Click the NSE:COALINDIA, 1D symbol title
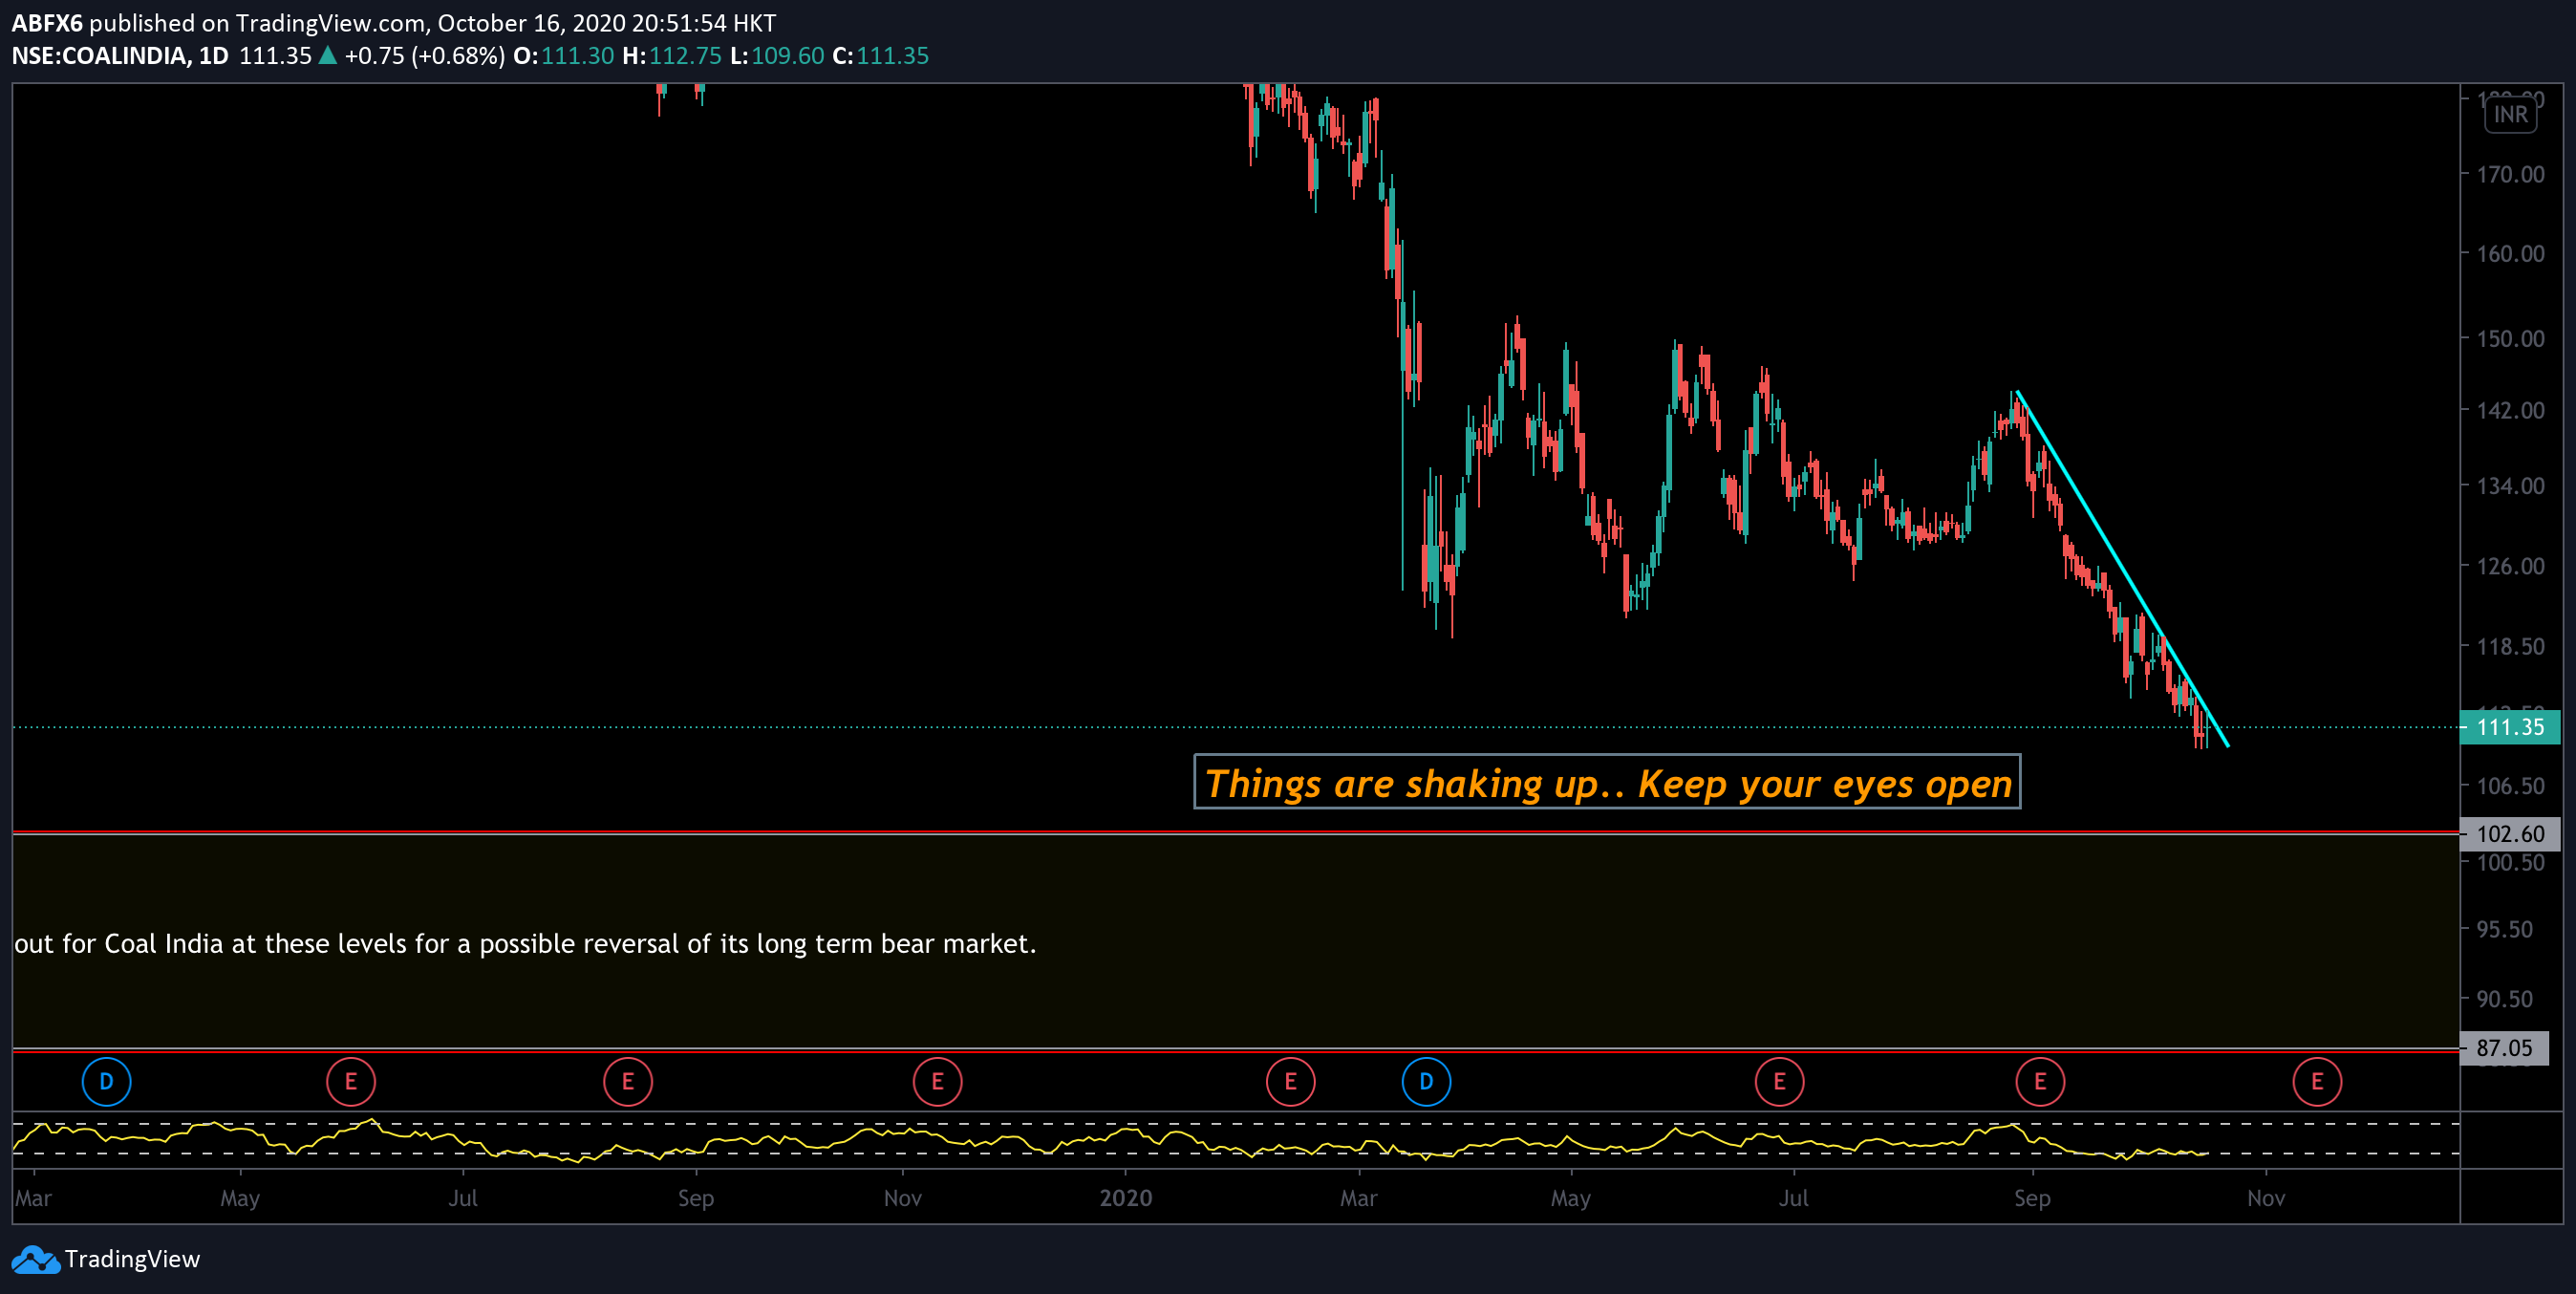This screenshot has height=1294, width=2576. pos(120,55)
